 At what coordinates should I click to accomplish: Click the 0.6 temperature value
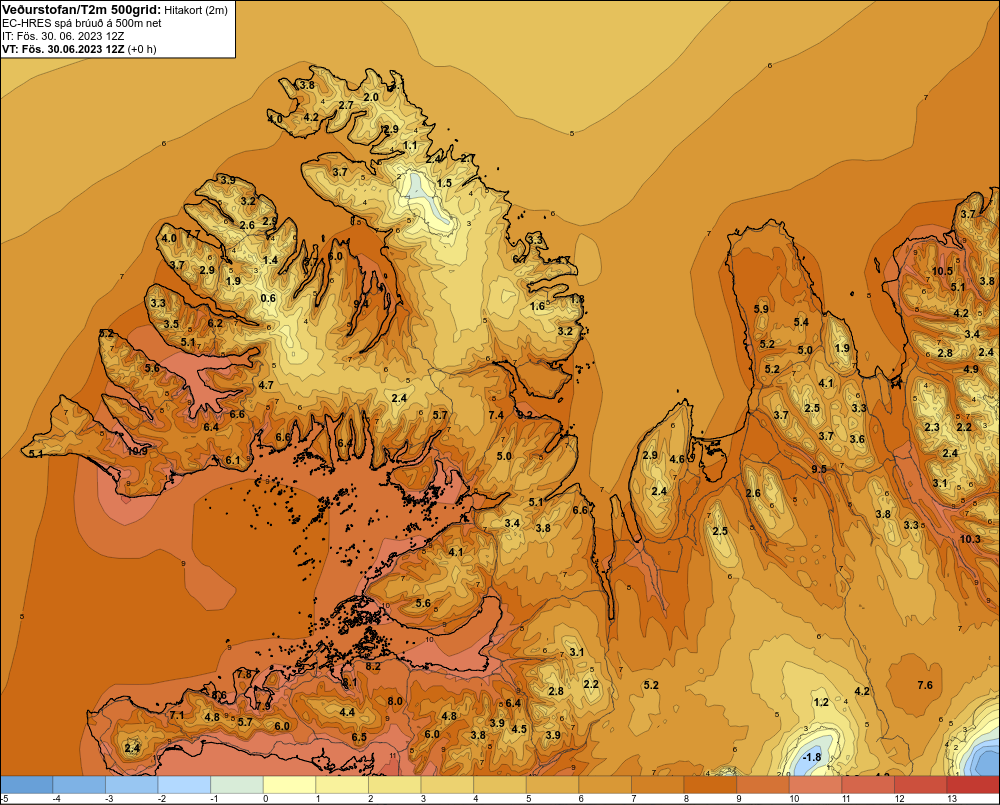tap(268, 299)
